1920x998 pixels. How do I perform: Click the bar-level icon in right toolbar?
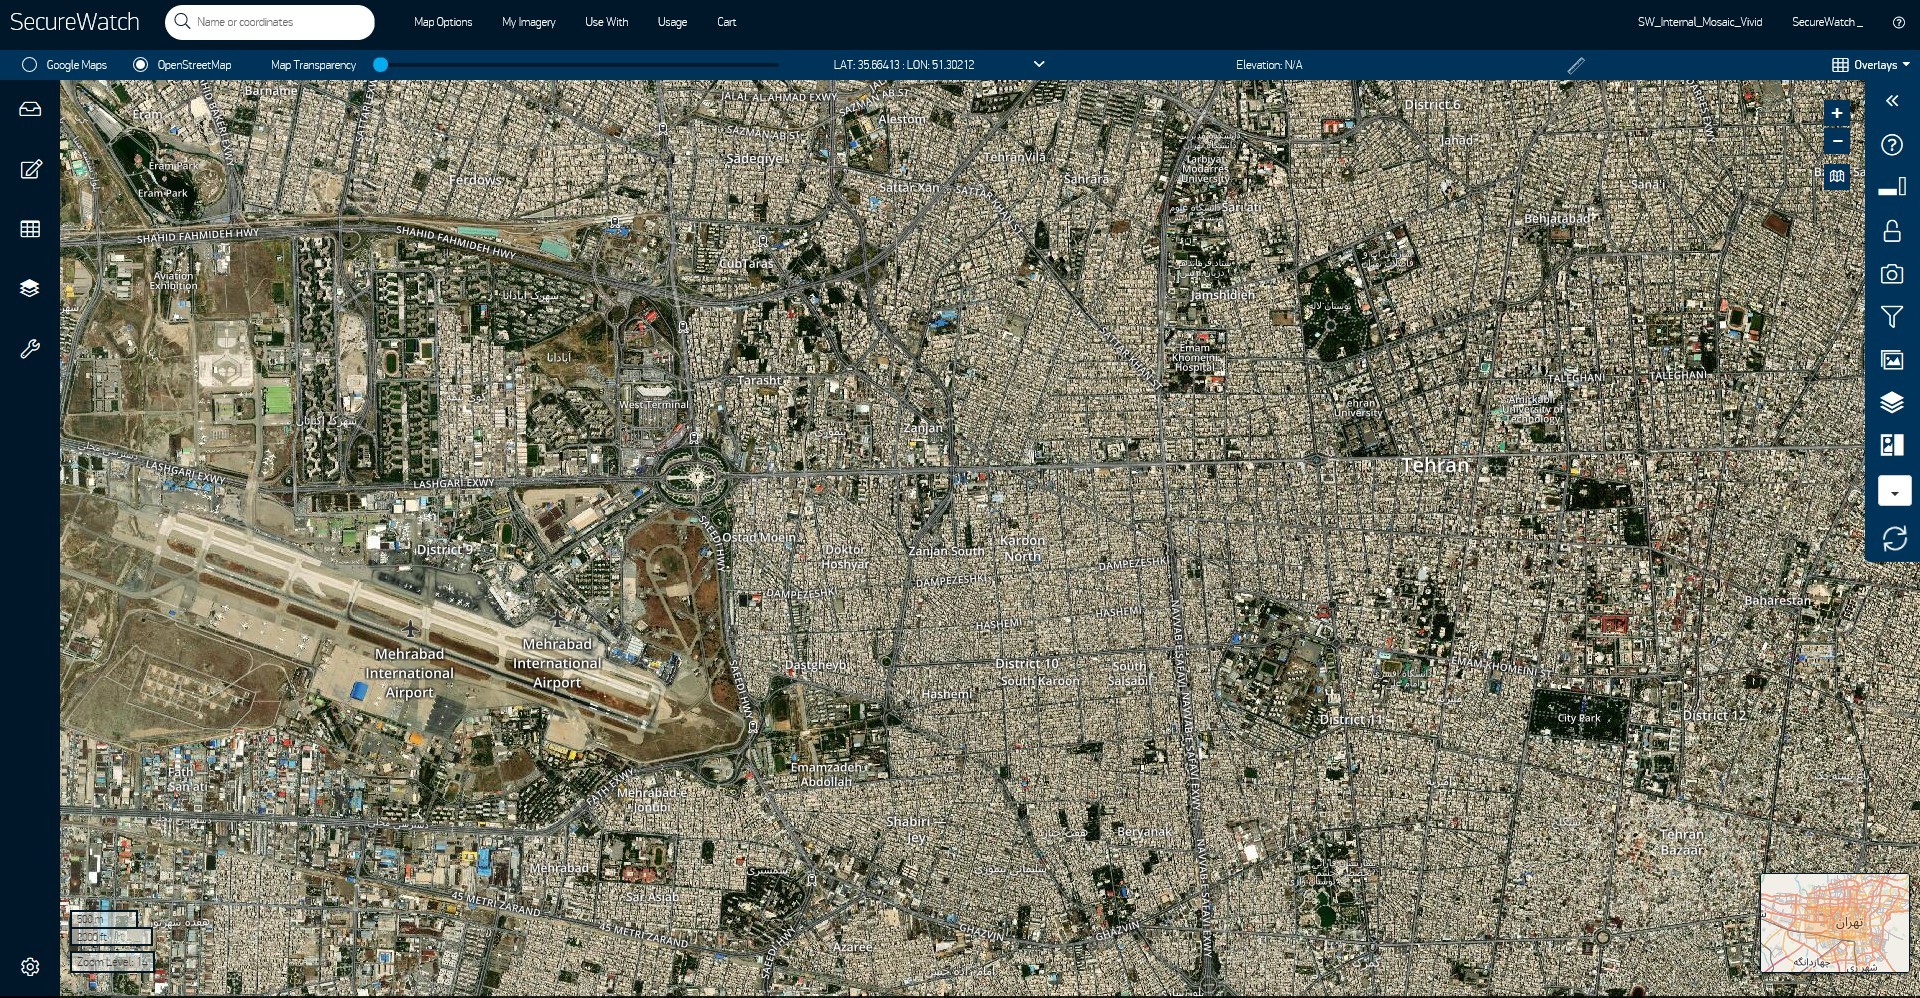coord(1892,187)
